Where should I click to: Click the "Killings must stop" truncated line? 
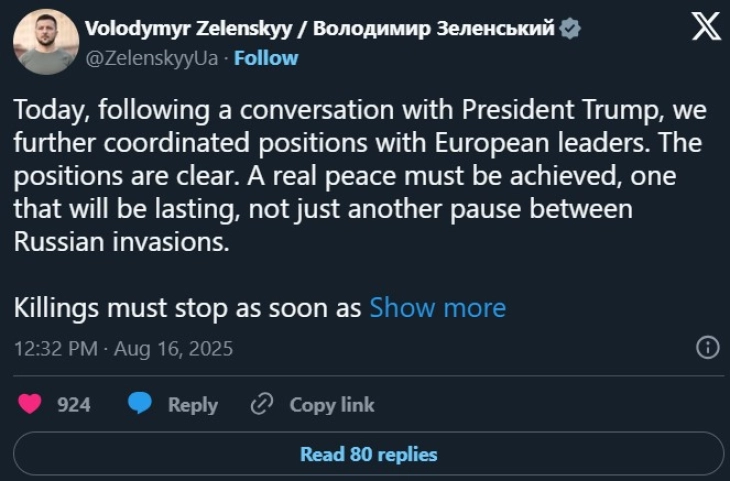click(188, 307)
